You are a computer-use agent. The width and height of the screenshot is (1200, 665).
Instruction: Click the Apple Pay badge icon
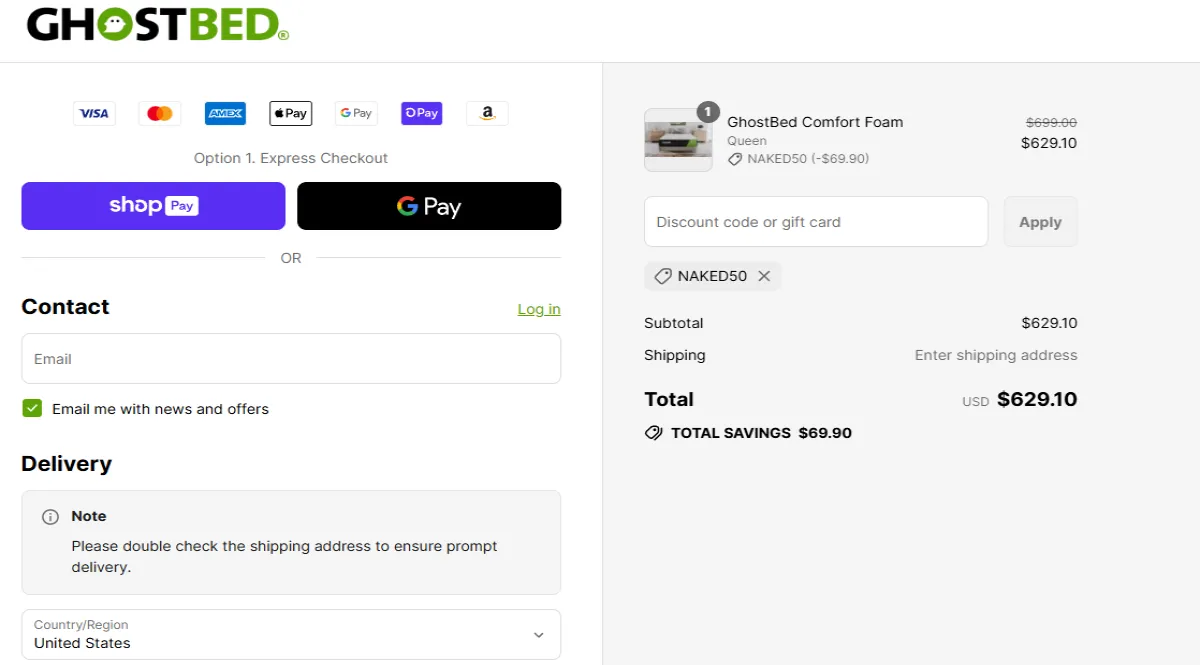click(291, 114)
